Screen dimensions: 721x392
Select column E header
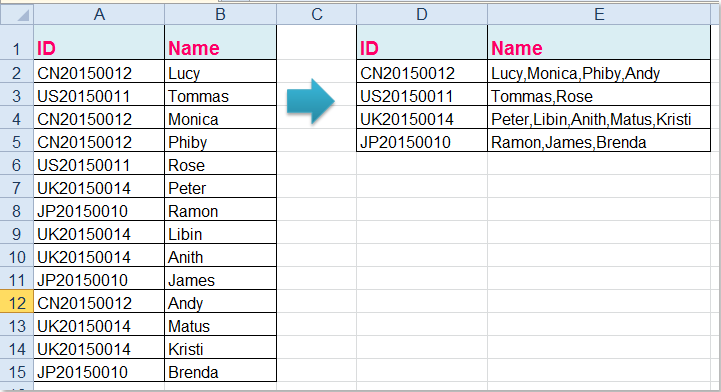599,14
